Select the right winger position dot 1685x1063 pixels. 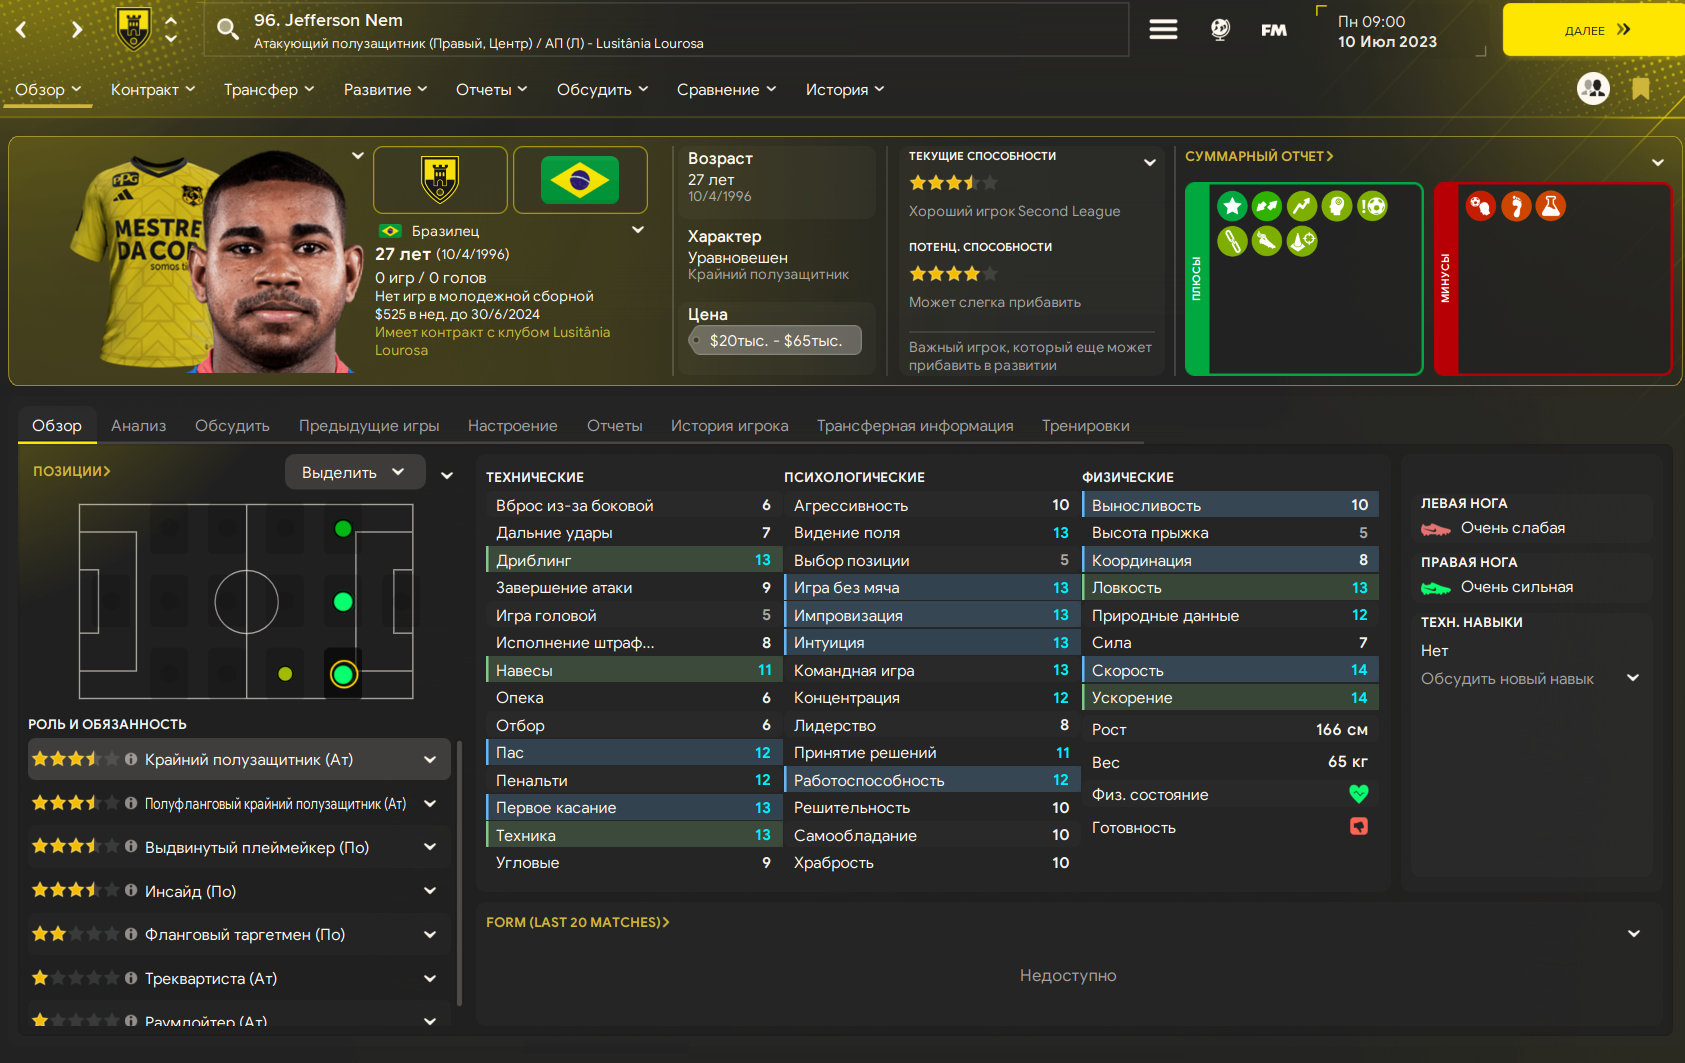(x=343, y=674)
